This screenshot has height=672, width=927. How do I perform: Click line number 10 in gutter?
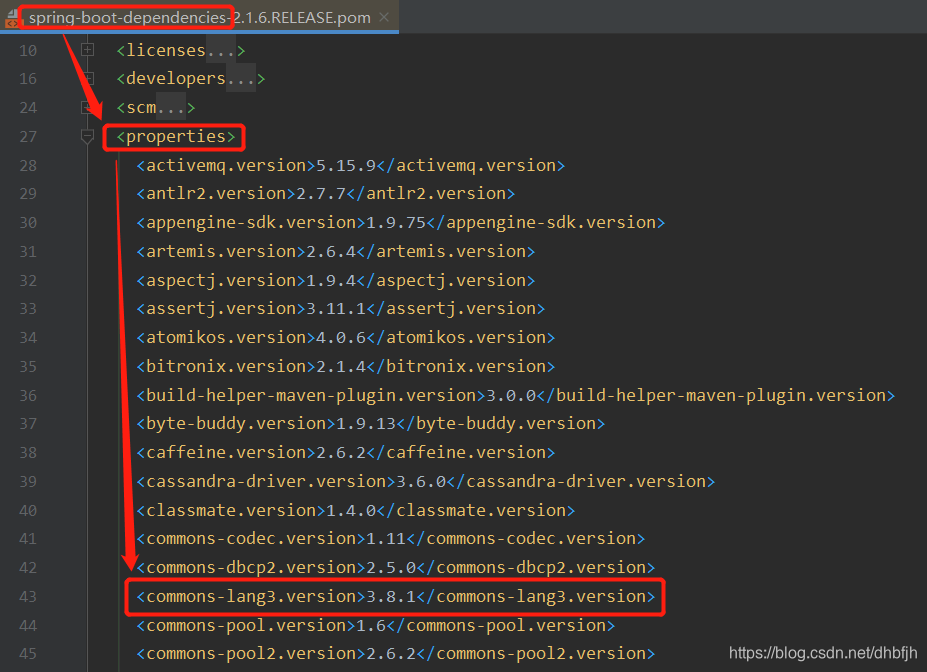pyautogui.click(x=28, y=51)
